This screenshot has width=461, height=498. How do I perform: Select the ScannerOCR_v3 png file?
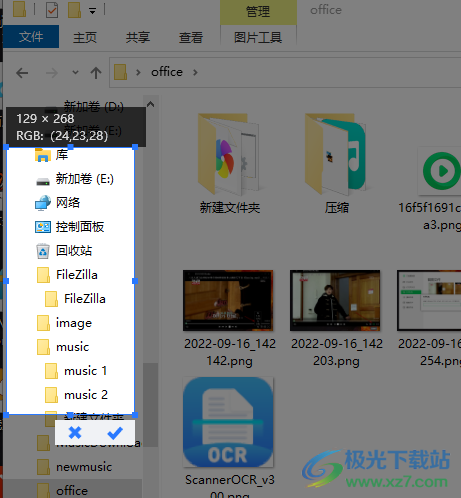[x=229, y=437]
